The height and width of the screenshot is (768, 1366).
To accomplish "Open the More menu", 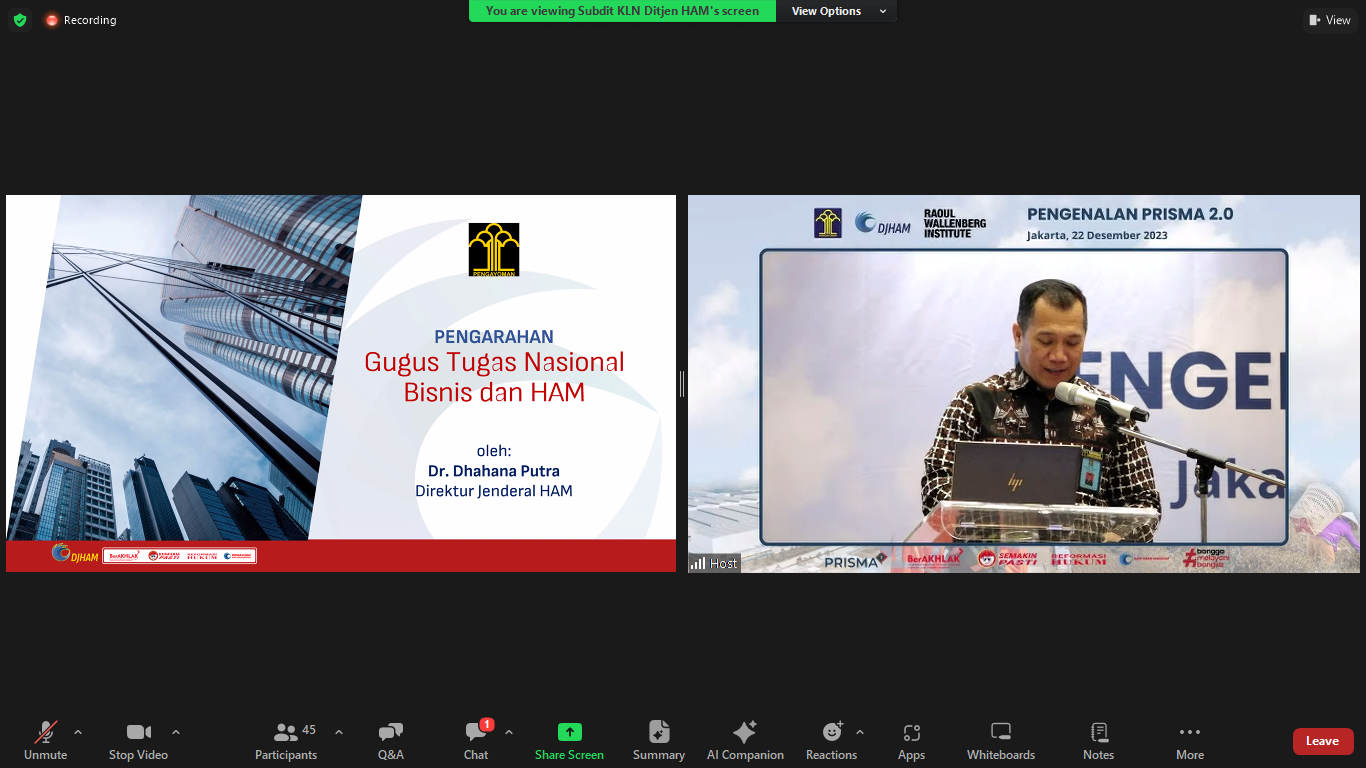I will tap(1189, 740).
